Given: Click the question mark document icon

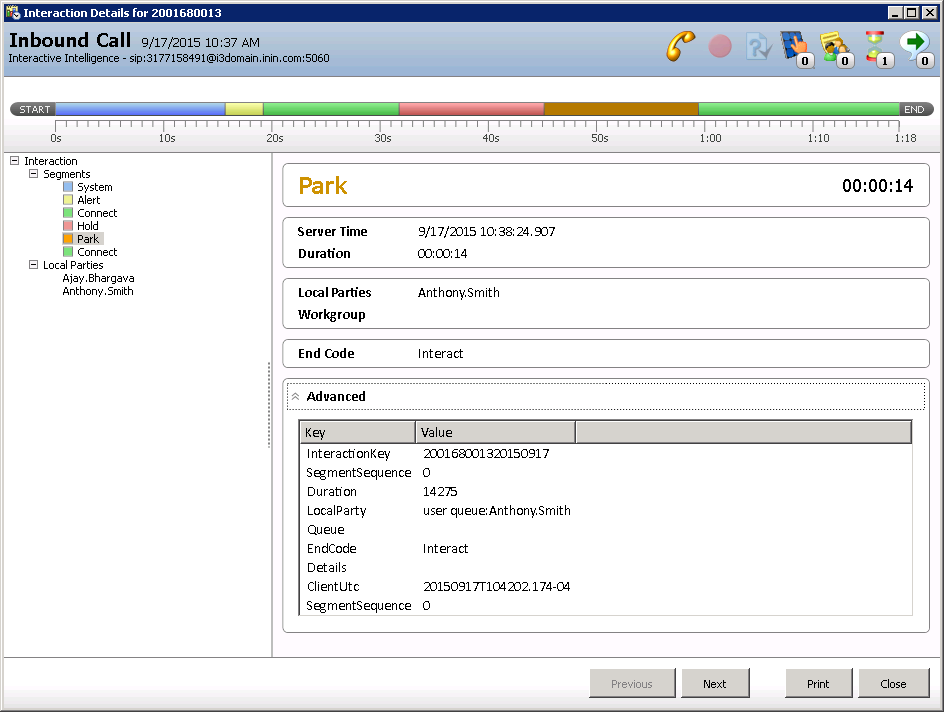Looking at the screenshot, I should [758, 47].
